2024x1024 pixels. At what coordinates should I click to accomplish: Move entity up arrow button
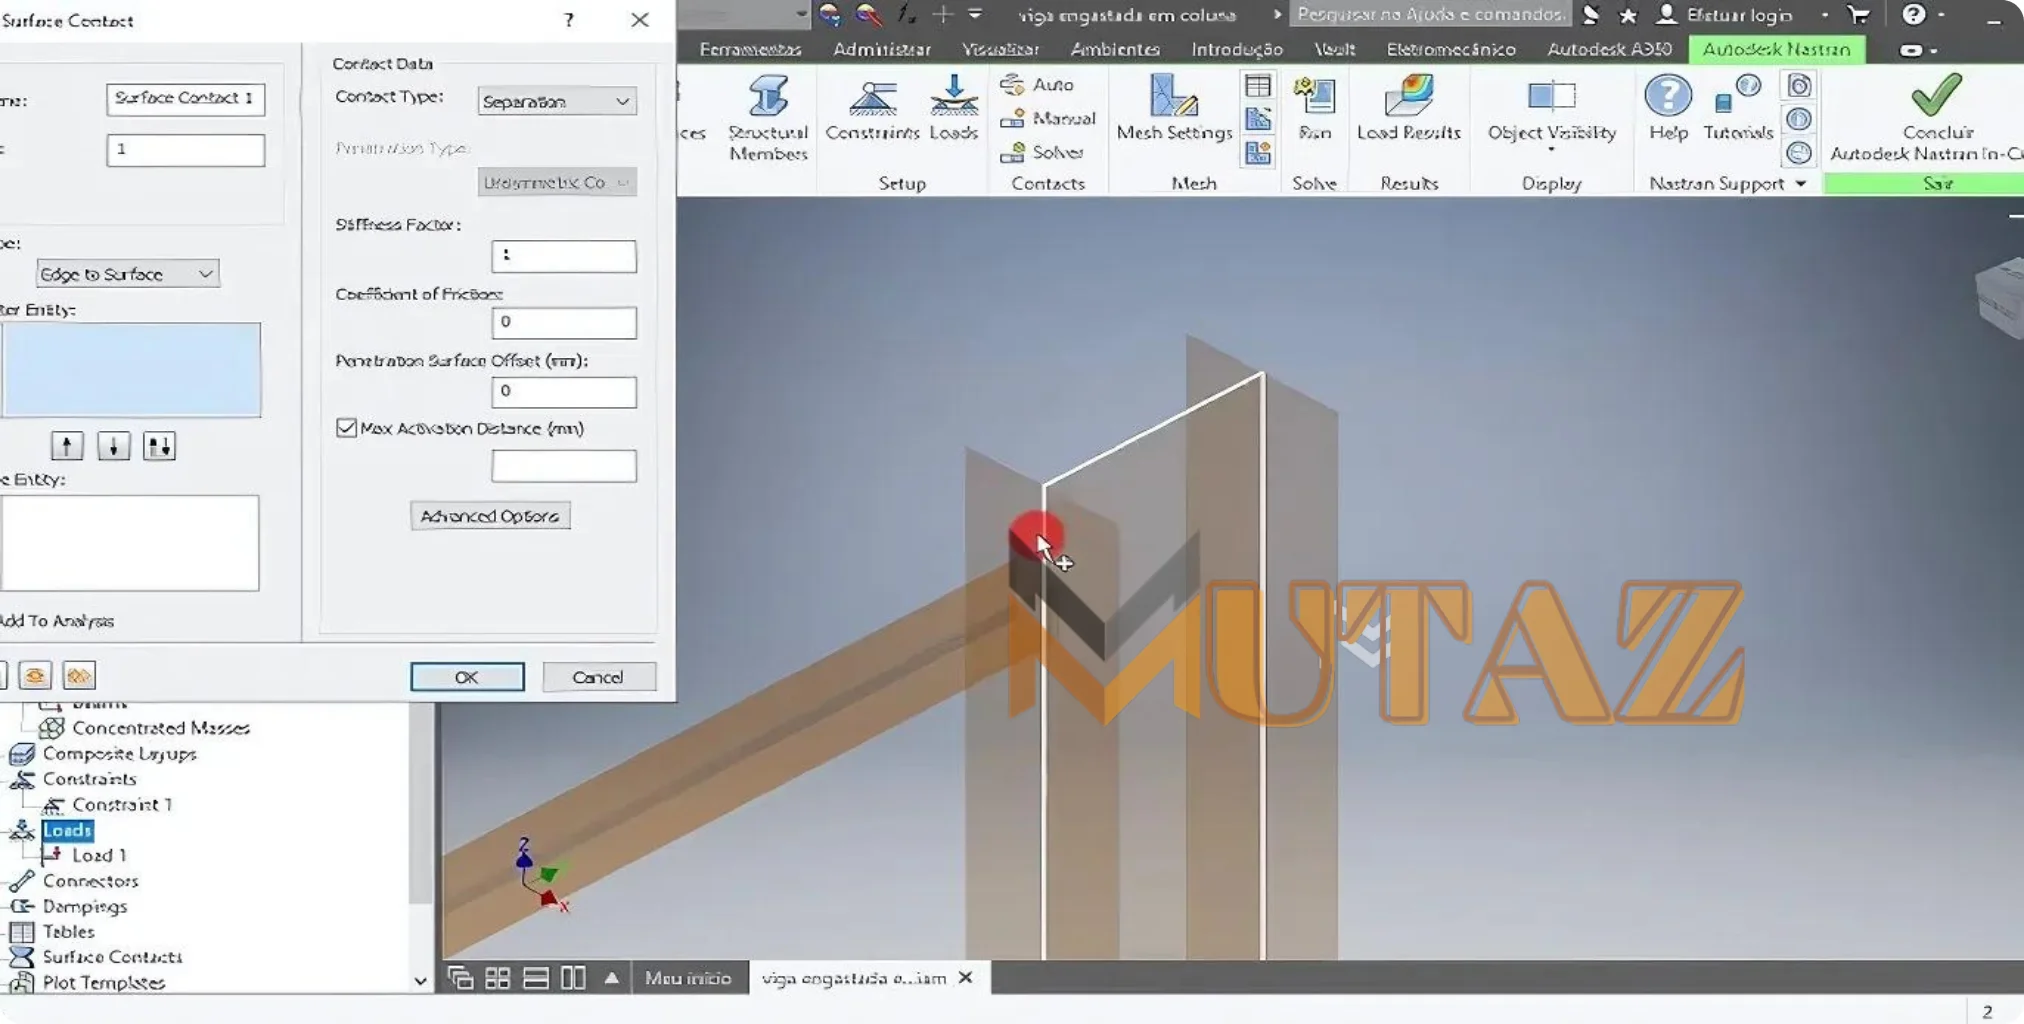coord(67,446)
